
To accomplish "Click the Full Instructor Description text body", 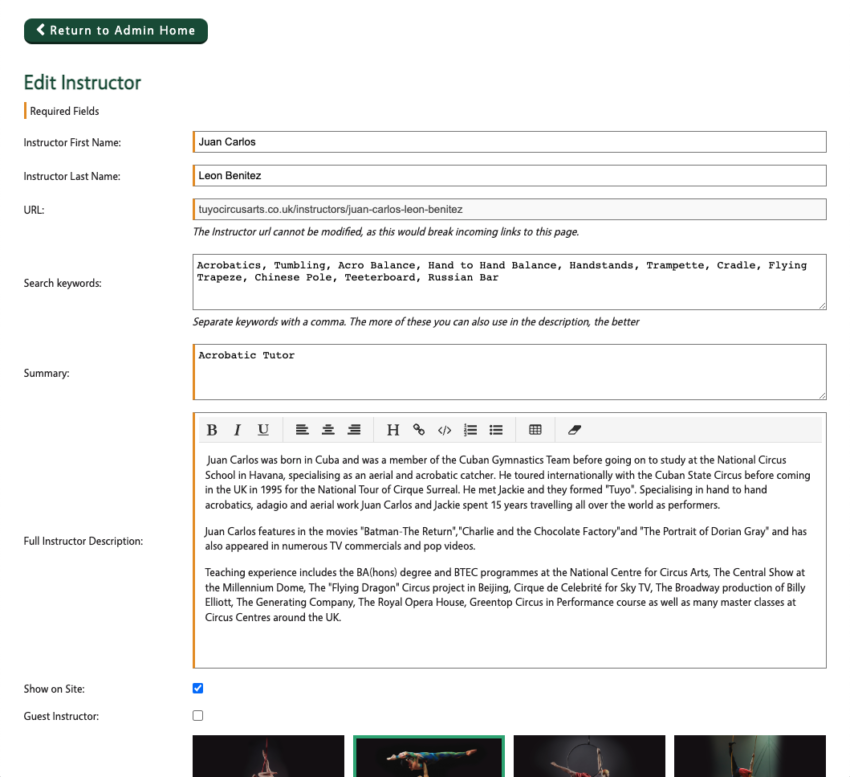I will 510,553.
